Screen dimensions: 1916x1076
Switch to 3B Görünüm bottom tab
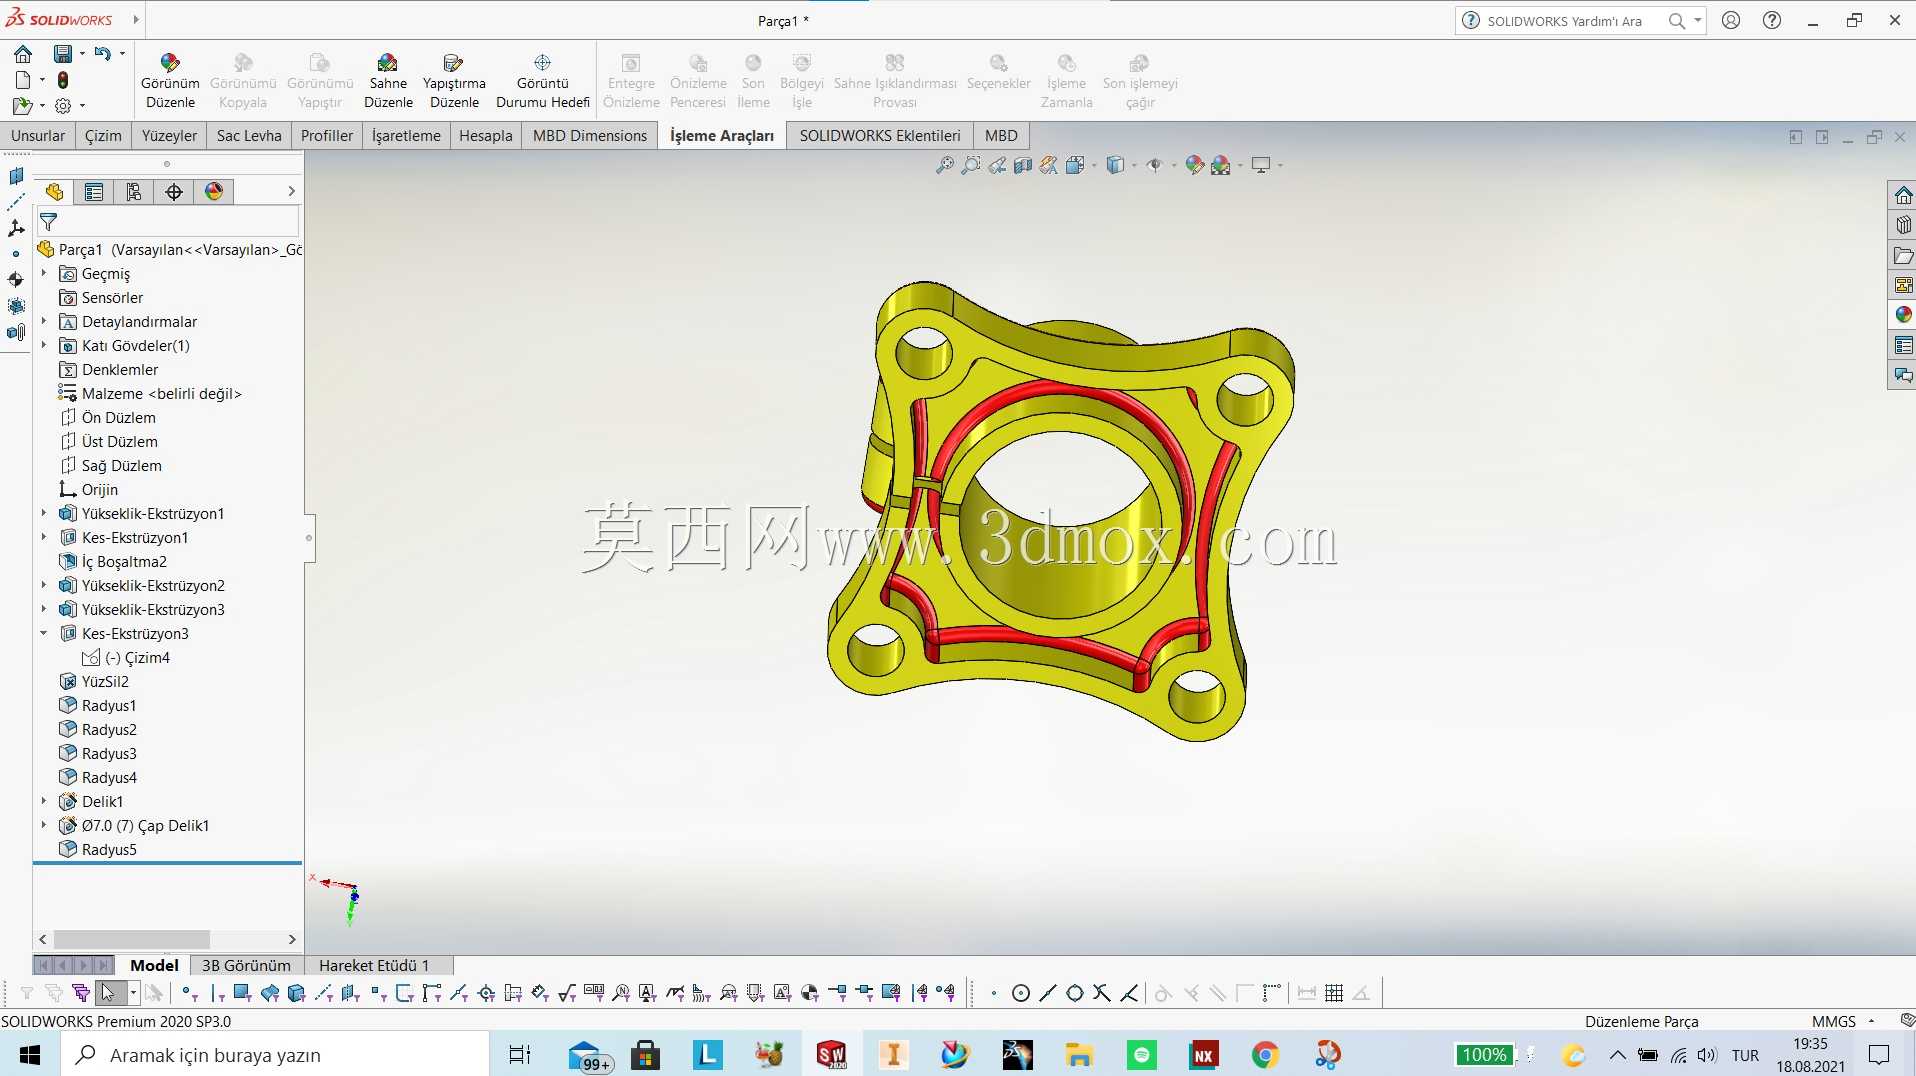tap(246, 965)
